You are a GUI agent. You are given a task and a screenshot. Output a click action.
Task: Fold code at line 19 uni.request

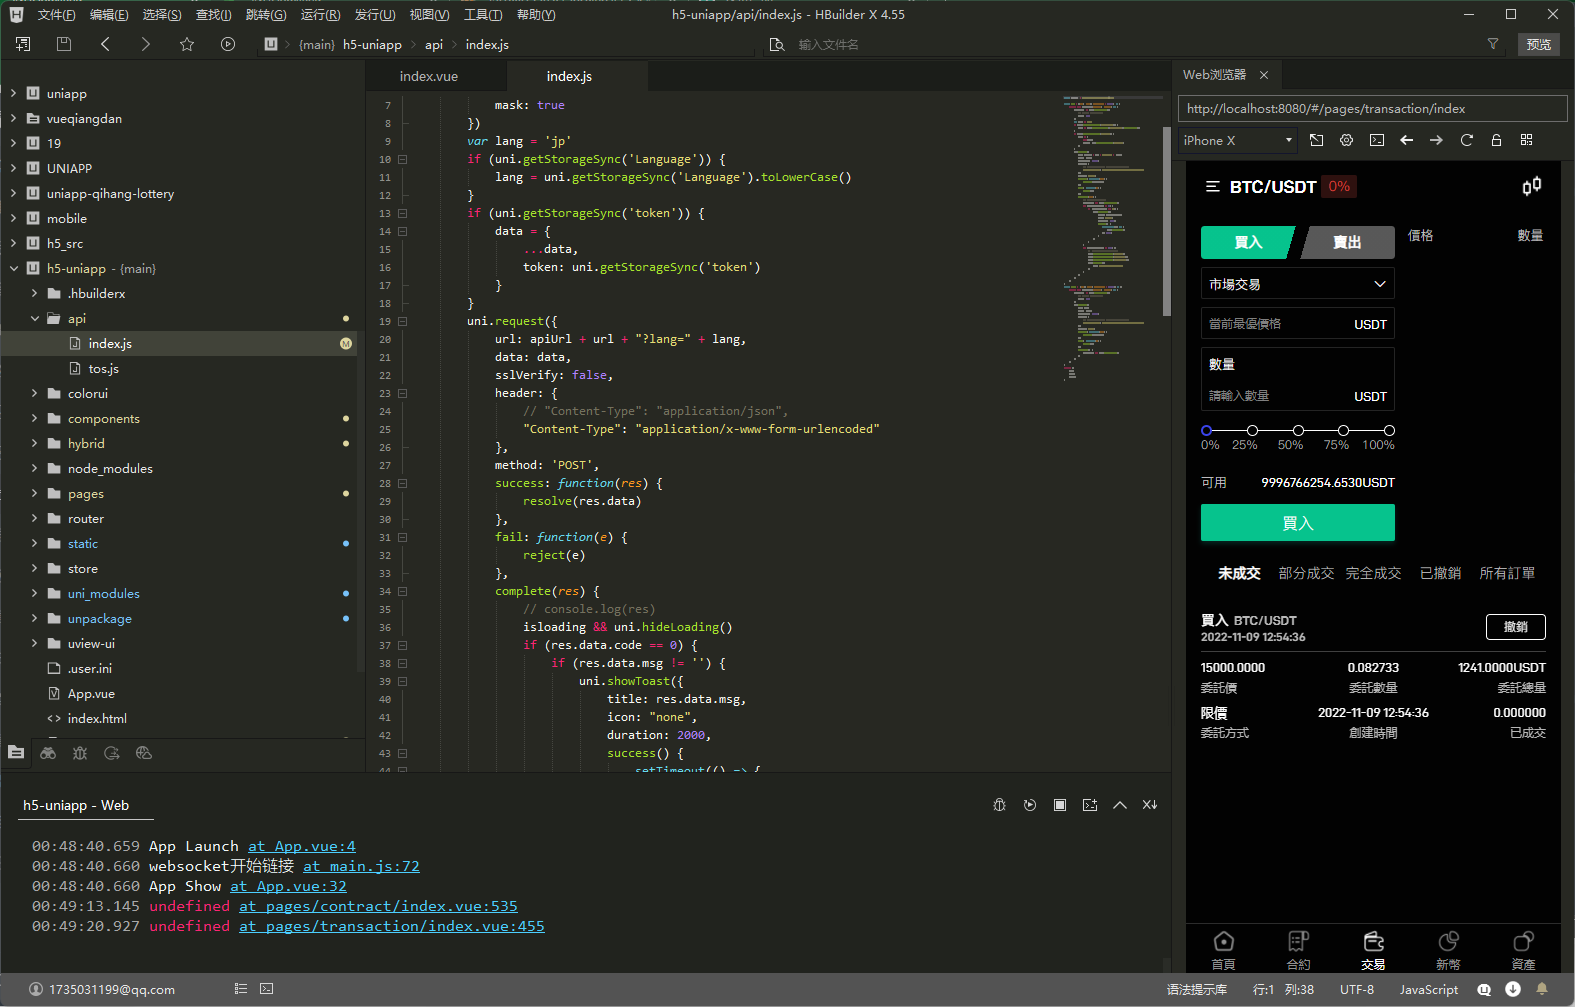(x=402, y=321)
